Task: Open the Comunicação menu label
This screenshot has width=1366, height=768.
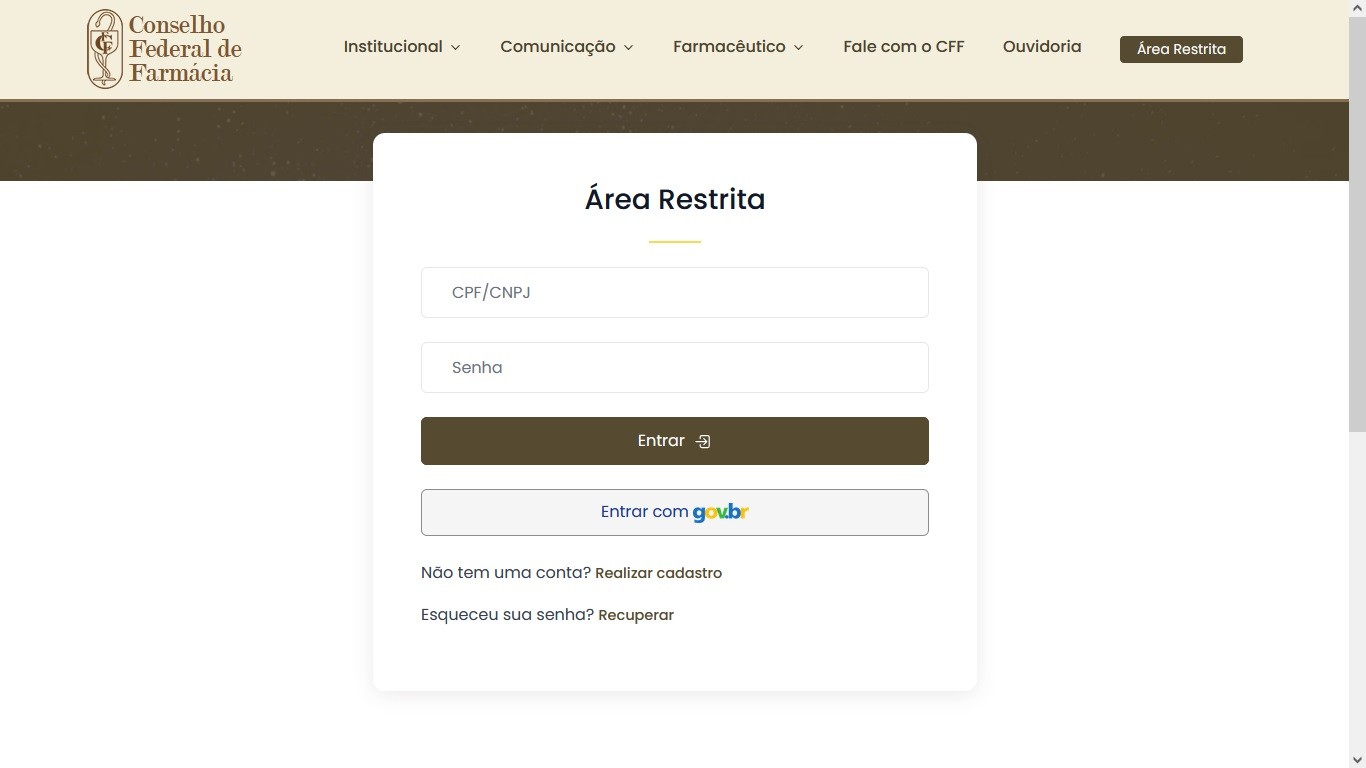Action: 557,47
